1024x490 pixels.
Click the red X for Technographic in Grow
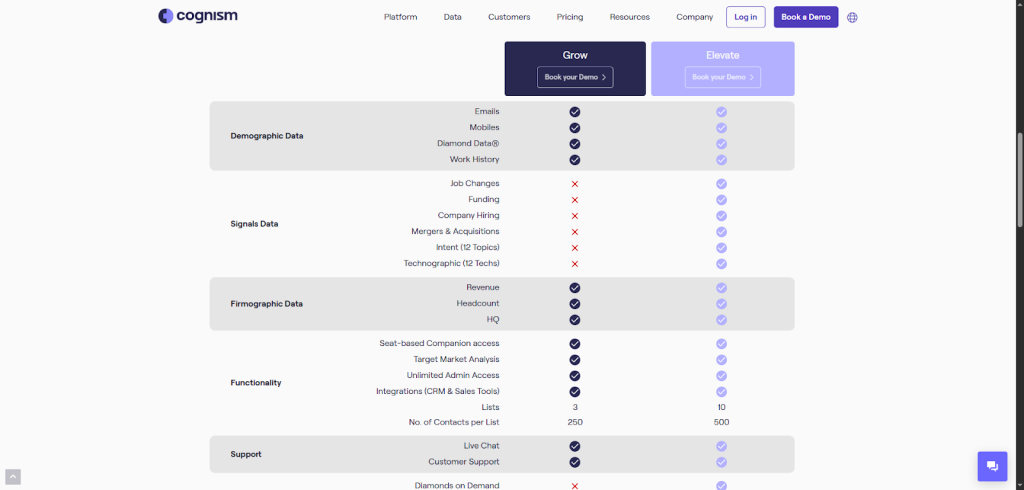[x=575, y=264]
